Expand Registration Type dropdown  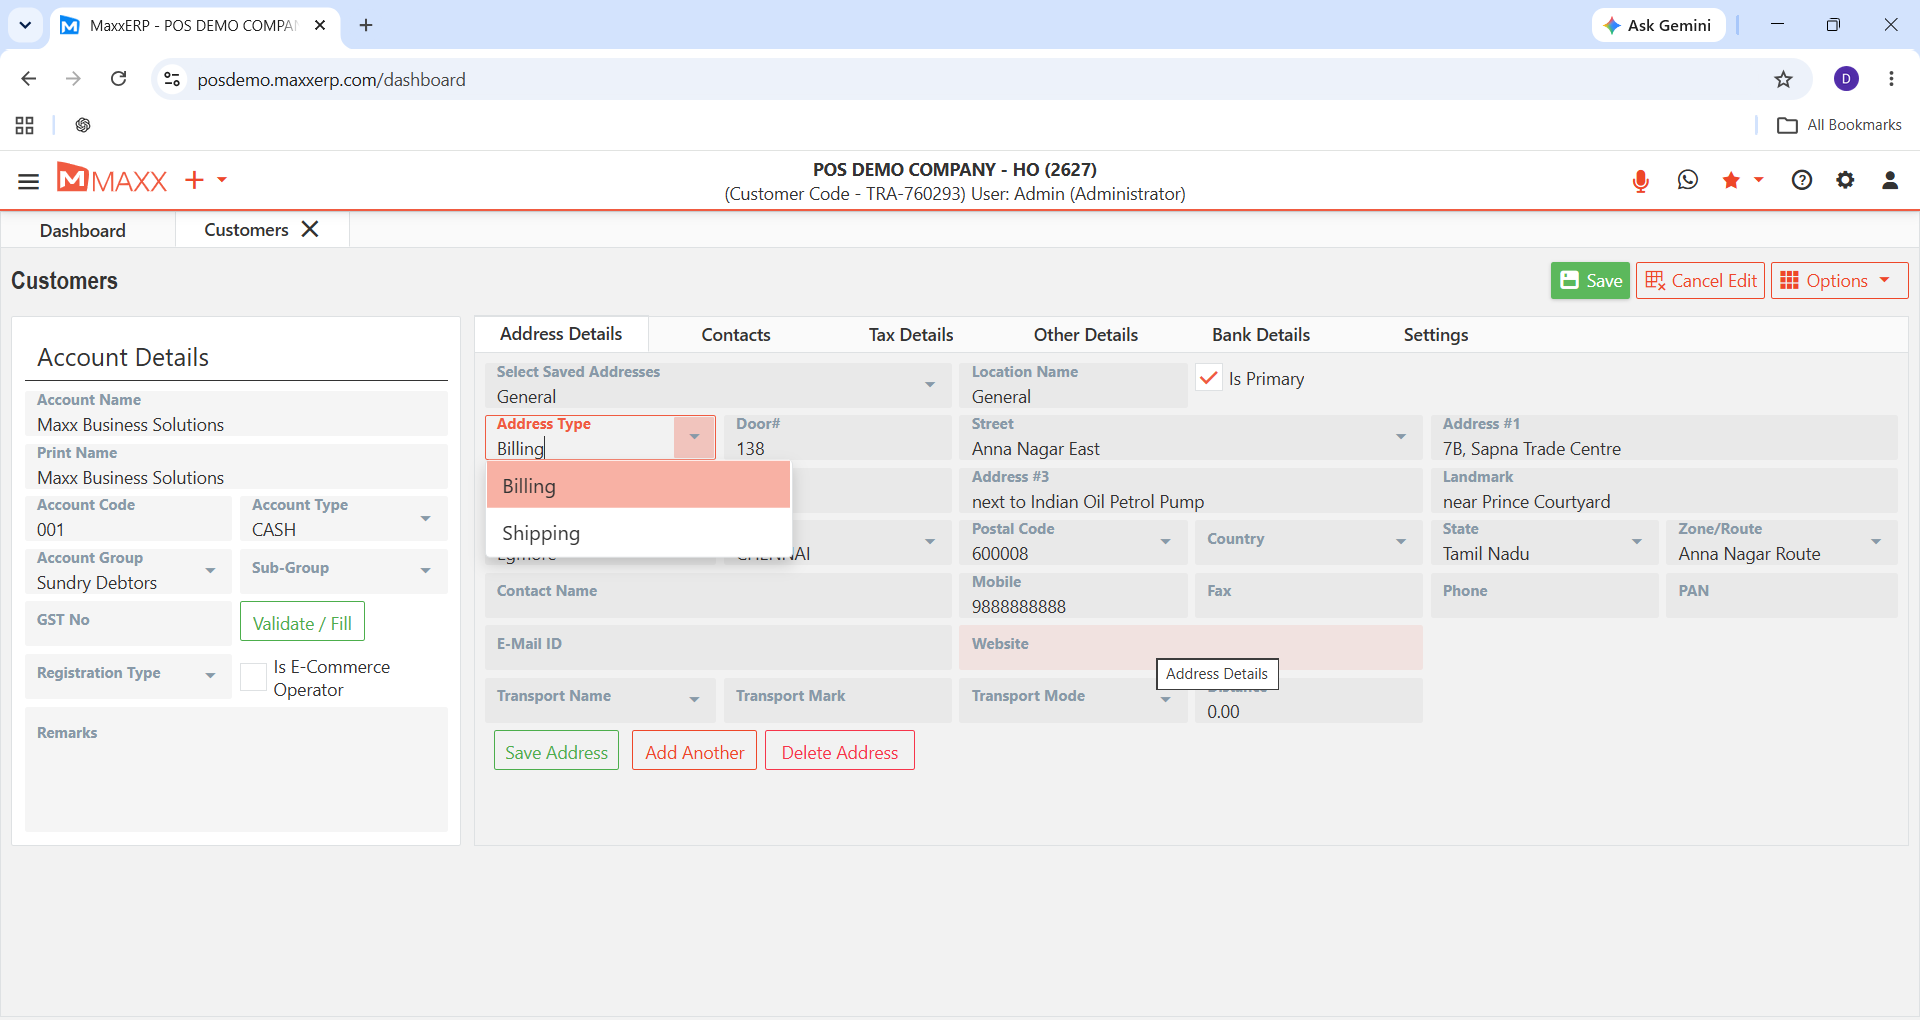click(x=210, y=676)
